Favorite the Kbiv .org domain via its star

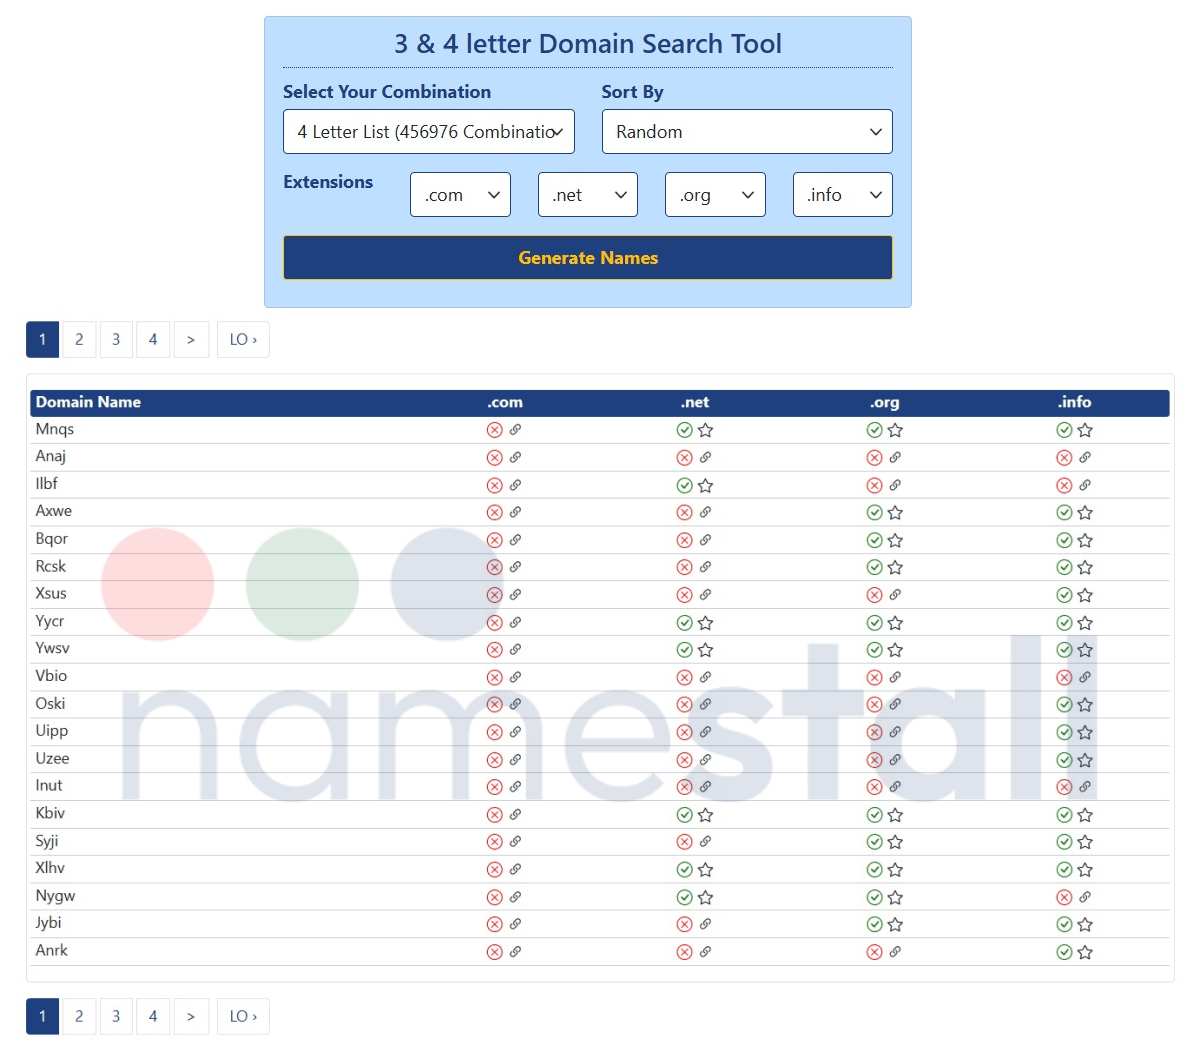coord(894,814)
